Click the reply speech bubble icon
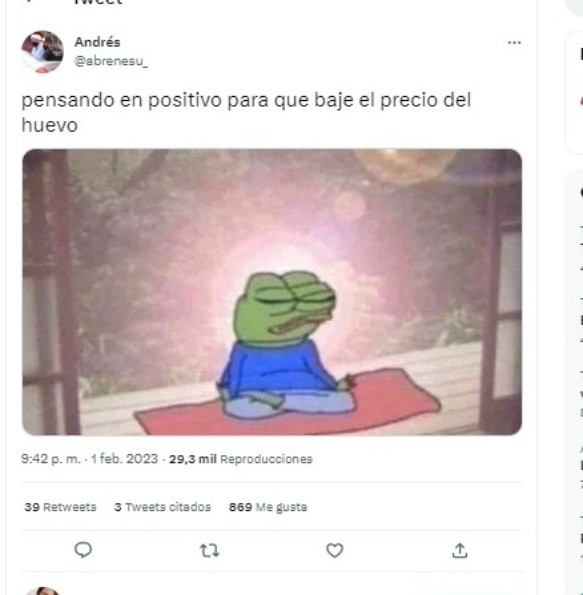Image resolution: width=583 pixels, height=595 pixels. click(x=83, y=550)
